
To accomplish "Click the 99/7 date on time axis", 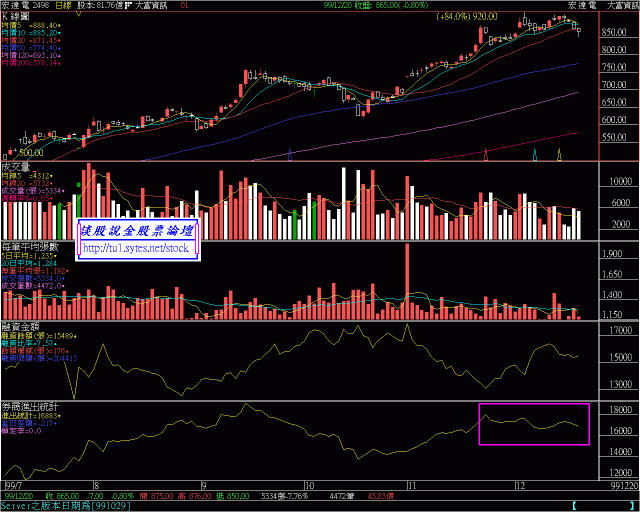I will [x=13, y=486].
